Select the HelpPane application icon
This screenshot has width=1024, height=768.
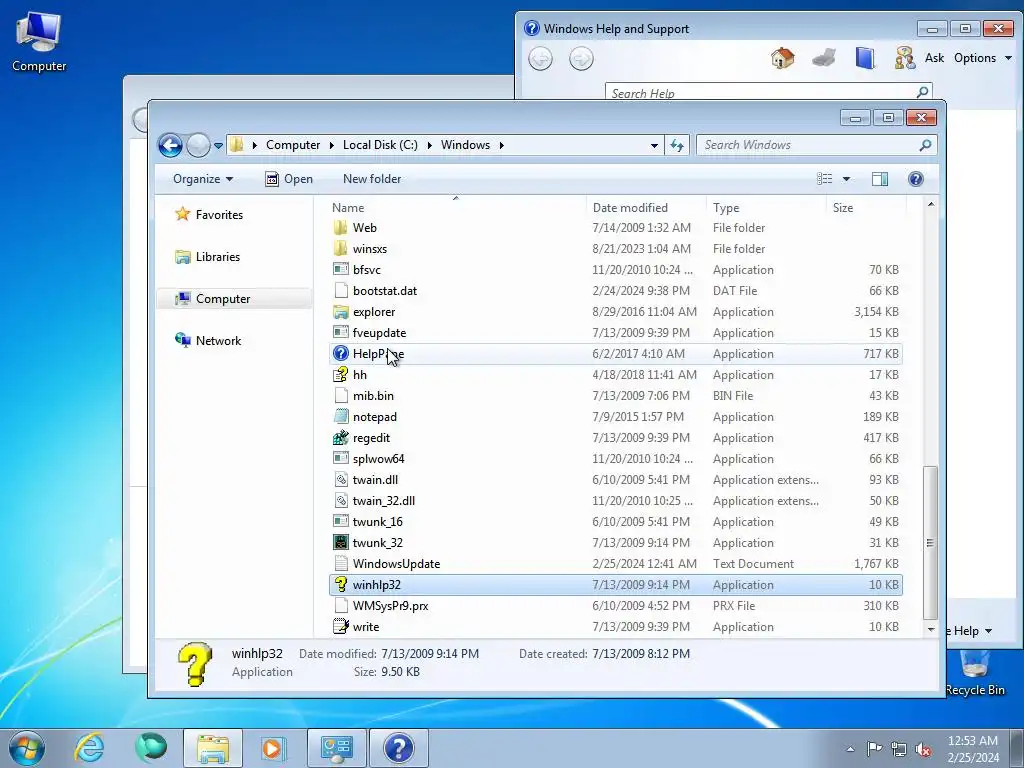pyautogui.click(x=340, y=354)
